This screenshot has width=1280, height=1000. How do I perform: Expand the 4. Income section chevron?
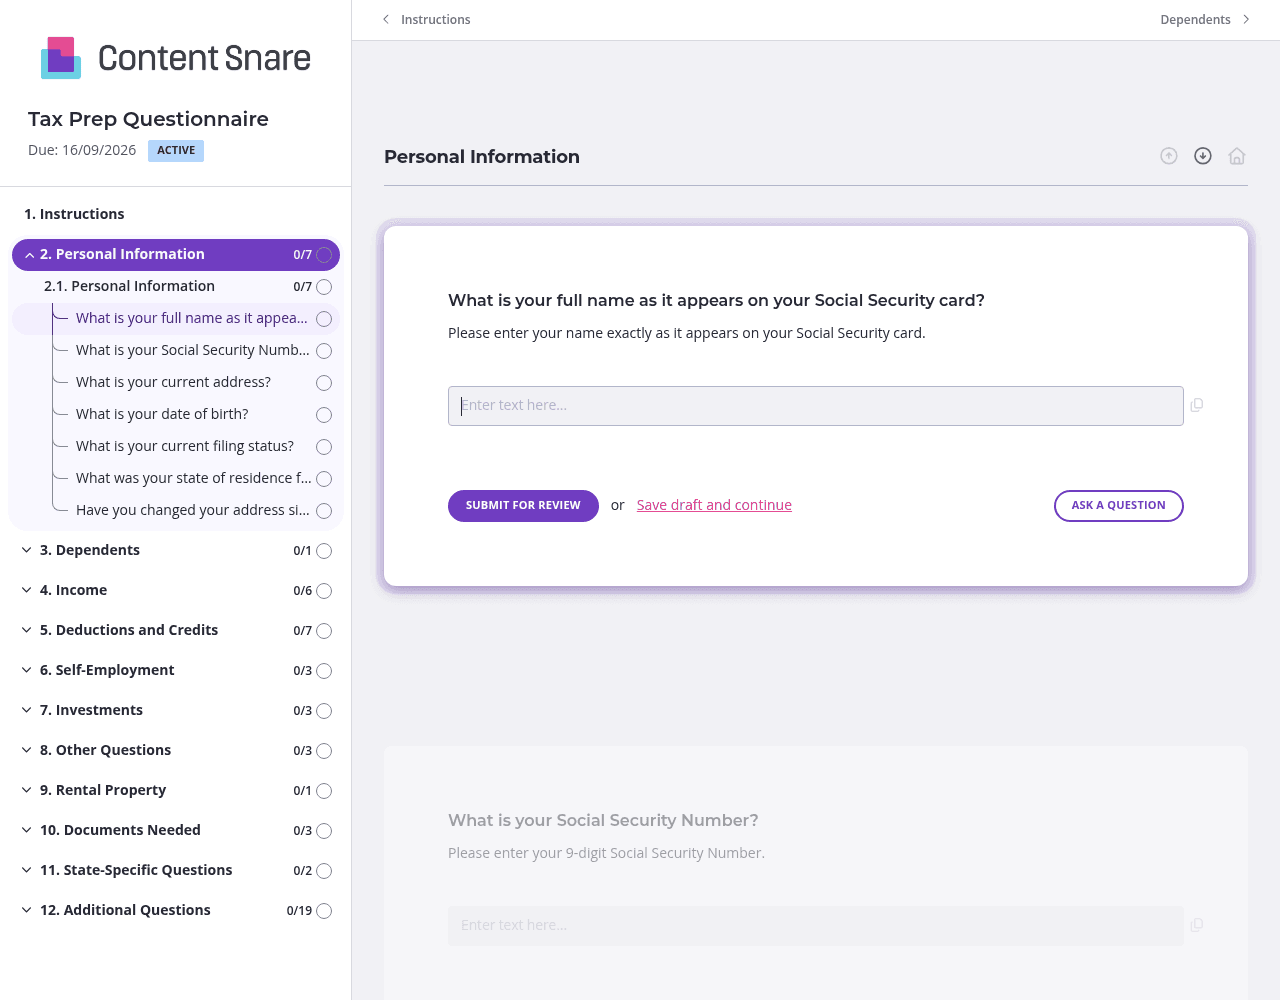[27, 590]
